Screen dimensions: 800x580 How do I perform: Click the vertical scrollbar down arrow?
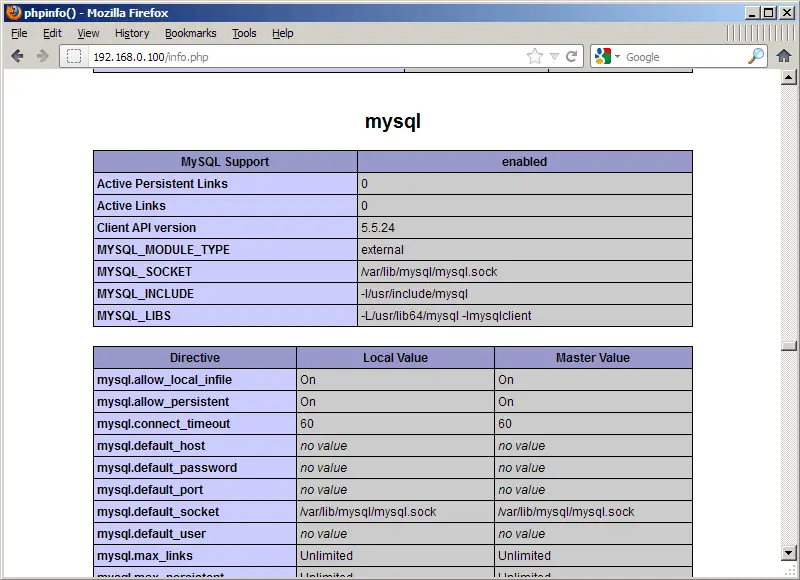[x=789, y=552]
